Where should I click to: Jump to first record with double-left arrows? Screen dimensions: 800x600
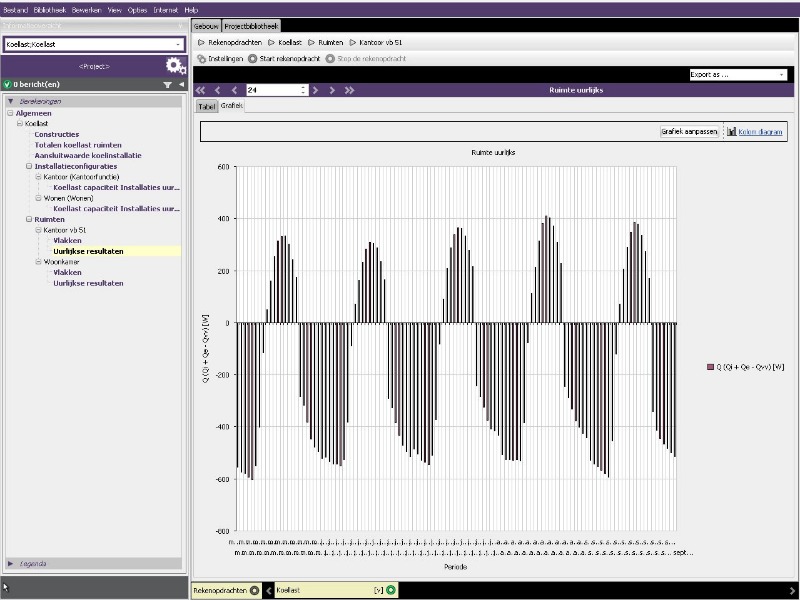click(200, 90)
